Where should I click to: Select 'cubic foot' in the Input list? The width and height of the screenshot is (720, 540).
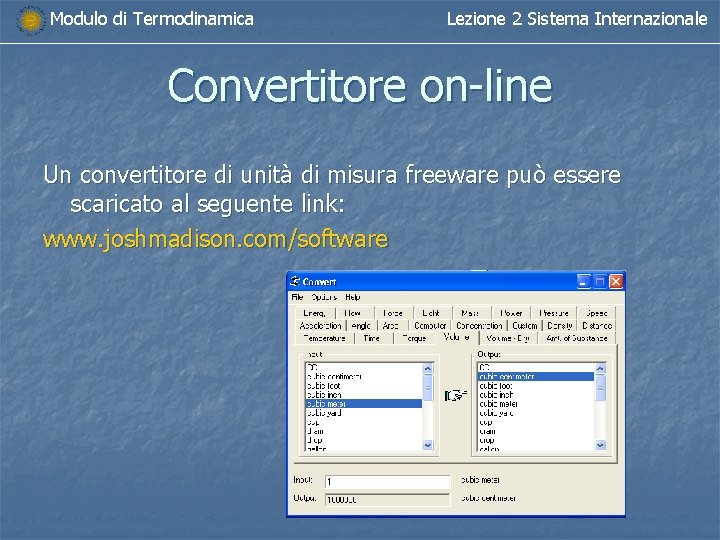364,386
